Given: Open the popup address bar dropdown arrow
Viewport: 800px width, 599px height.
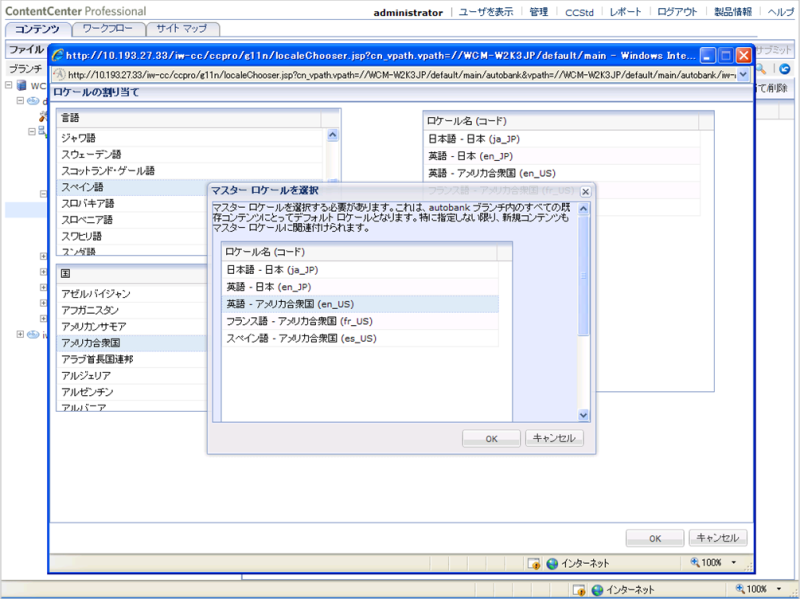Looking at the screenshot, I should [742, 75].
